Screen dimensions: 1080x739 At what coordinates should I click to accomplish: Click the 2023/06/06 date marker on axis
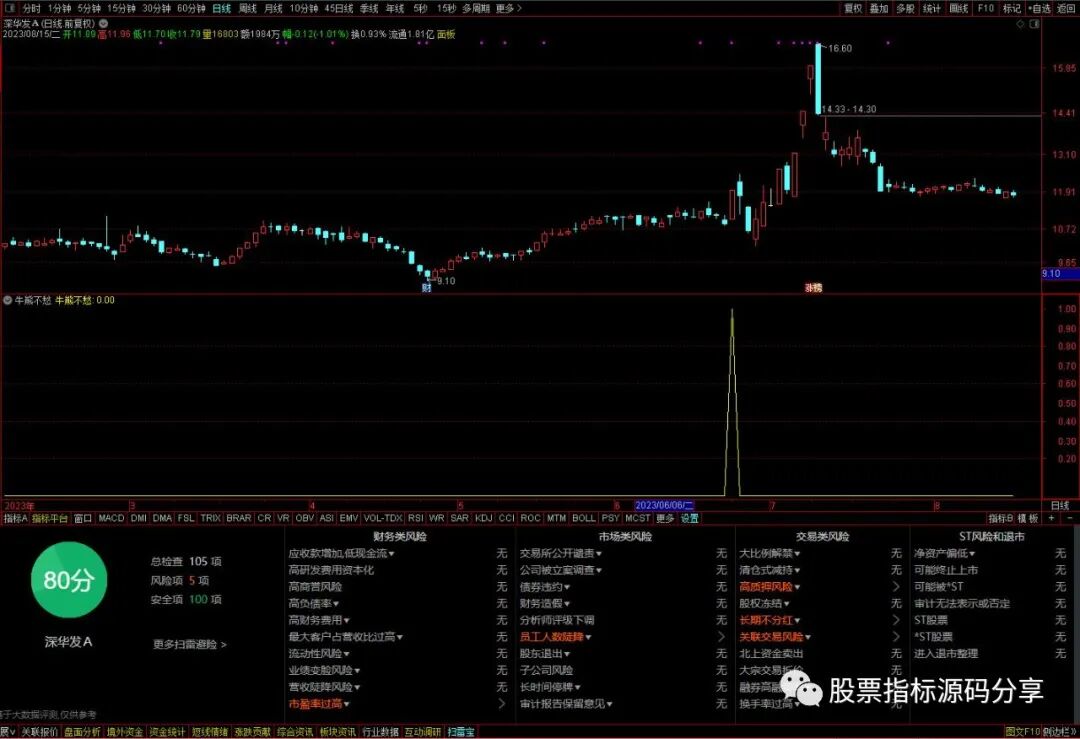(x=664, y=506)
